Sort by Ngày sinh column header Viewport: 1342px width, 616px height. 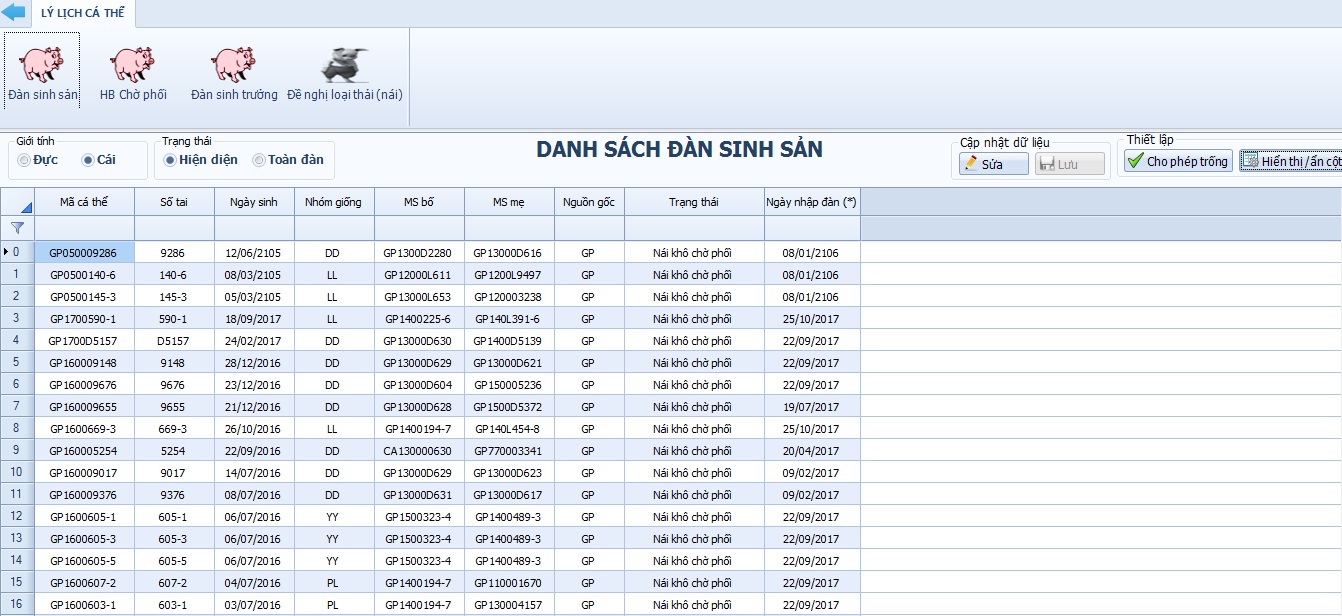[x=254, y=202]
